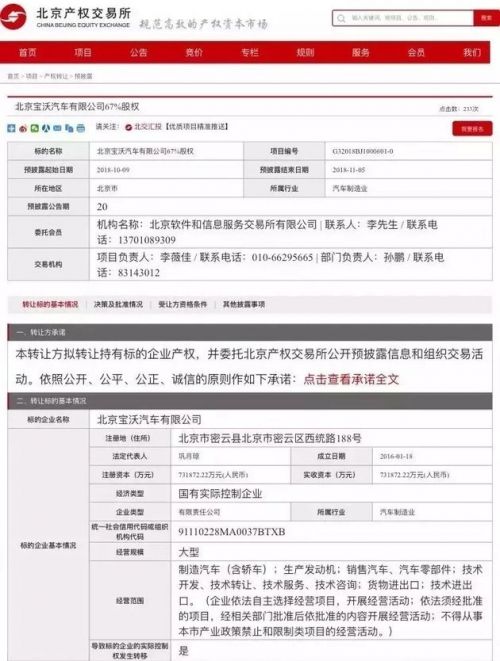Select the credit code 91110228MA0037BTXB
This screenshot has width=500, height=661.
click(232, 532)
